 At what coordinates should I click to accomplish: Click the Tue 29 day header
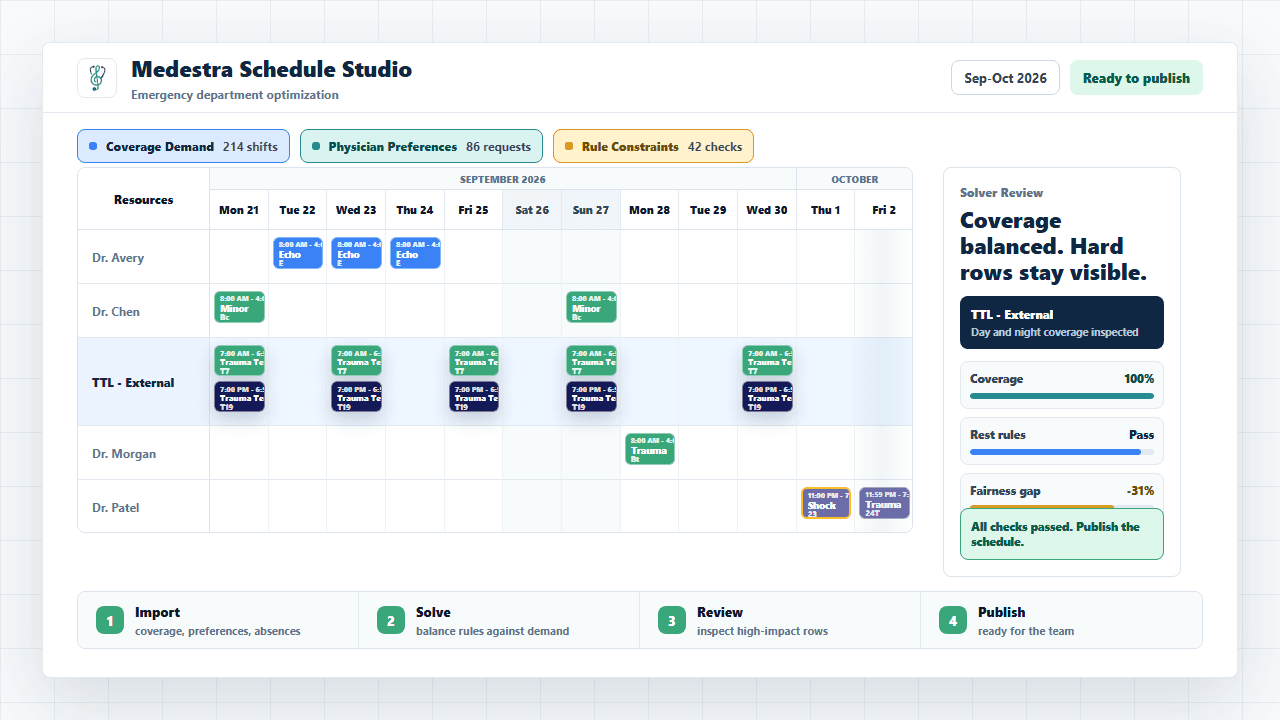[x=708, y=210]
